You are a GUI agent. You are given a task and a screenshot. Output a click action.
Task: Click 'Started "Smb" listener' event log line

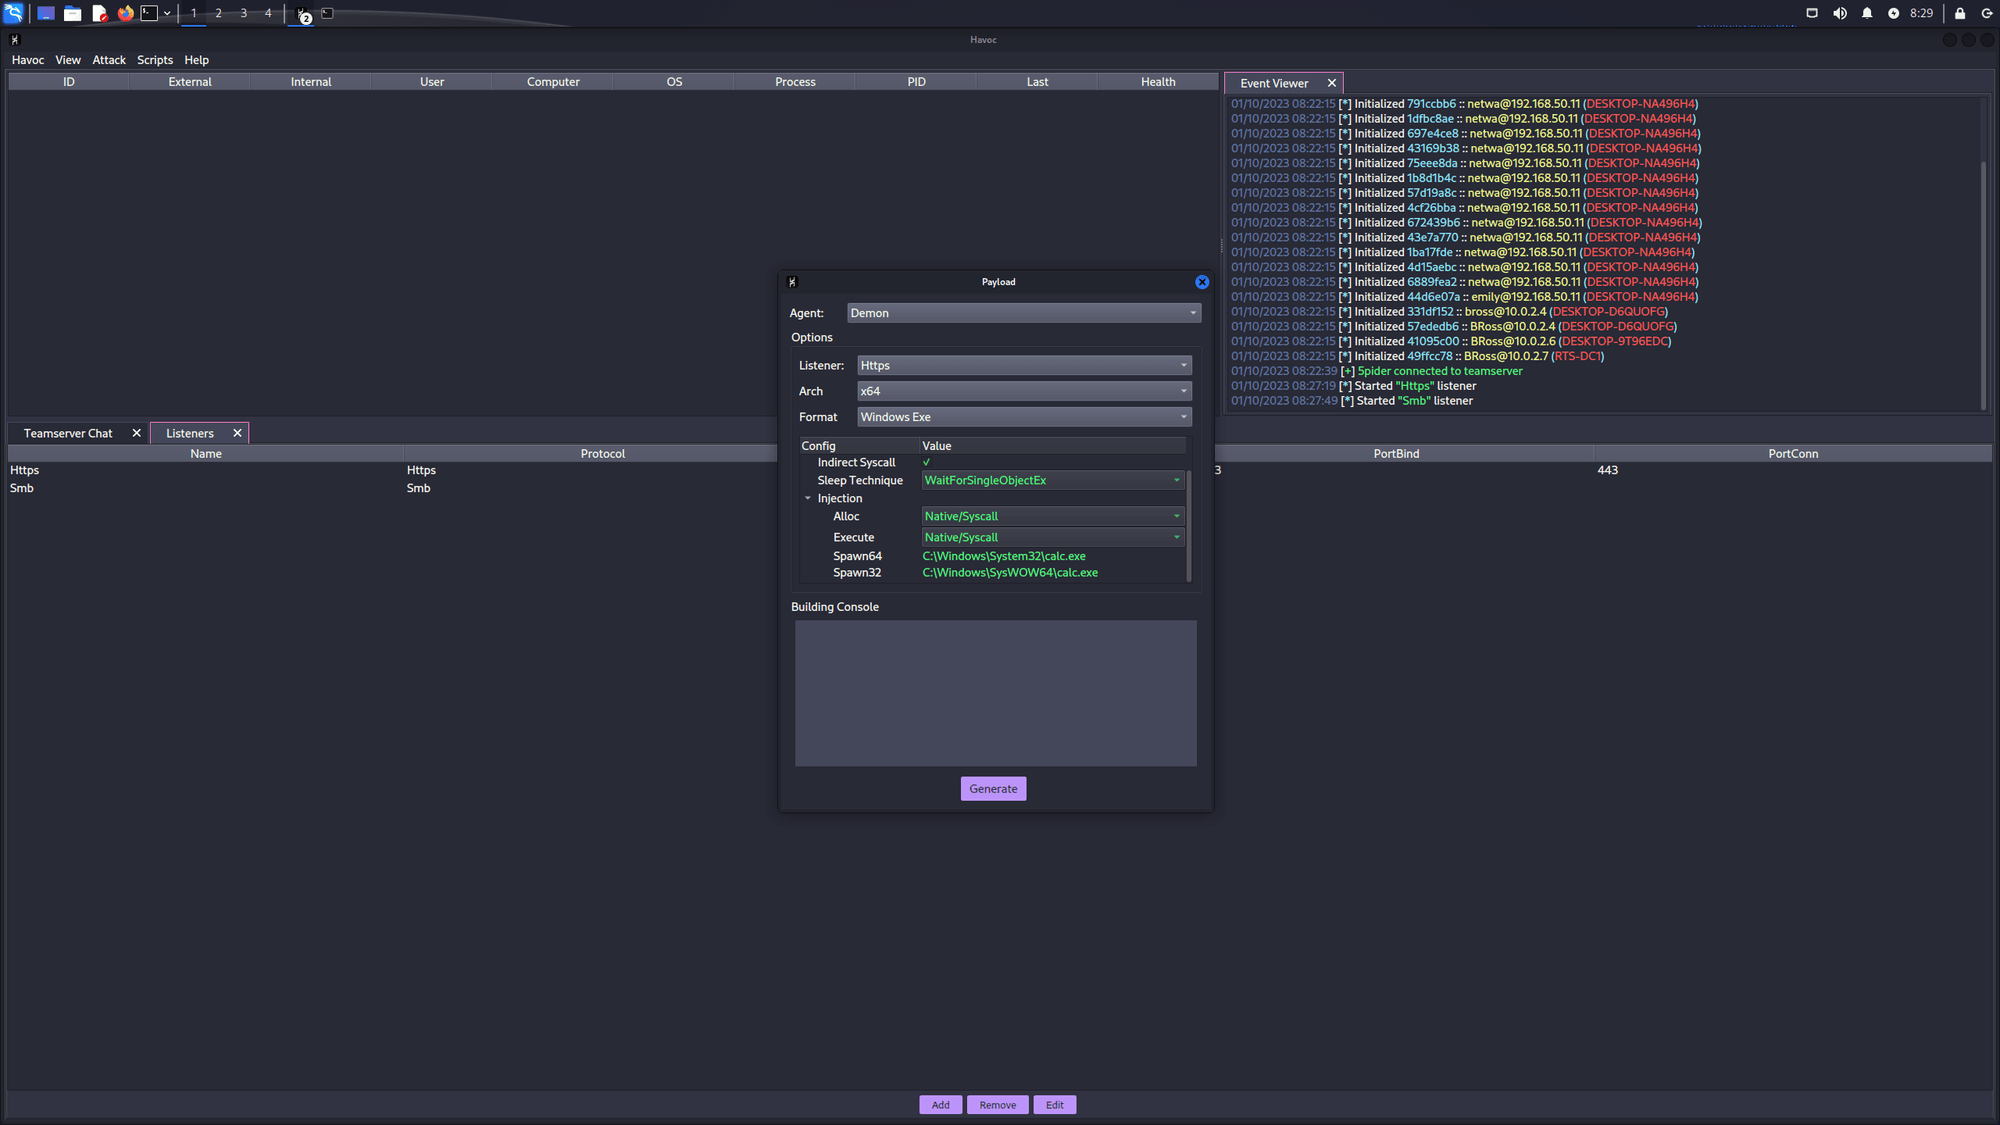click(x=1414, y=401)
